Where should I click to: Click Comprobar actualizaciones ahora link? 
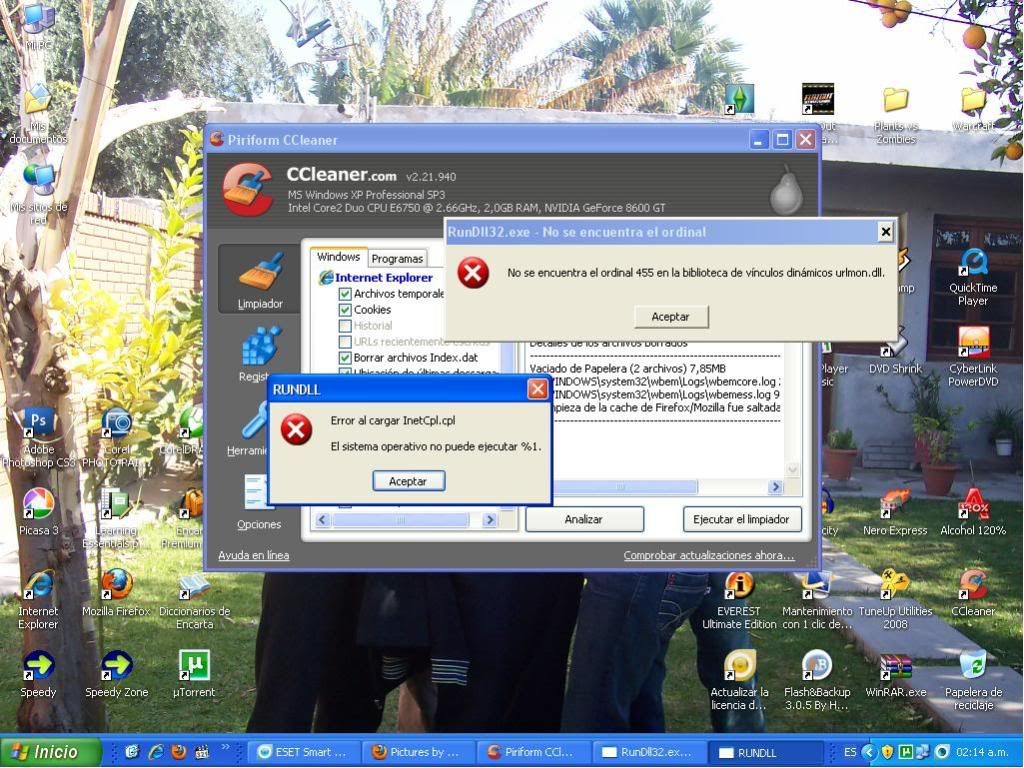(x=709, y=555)
